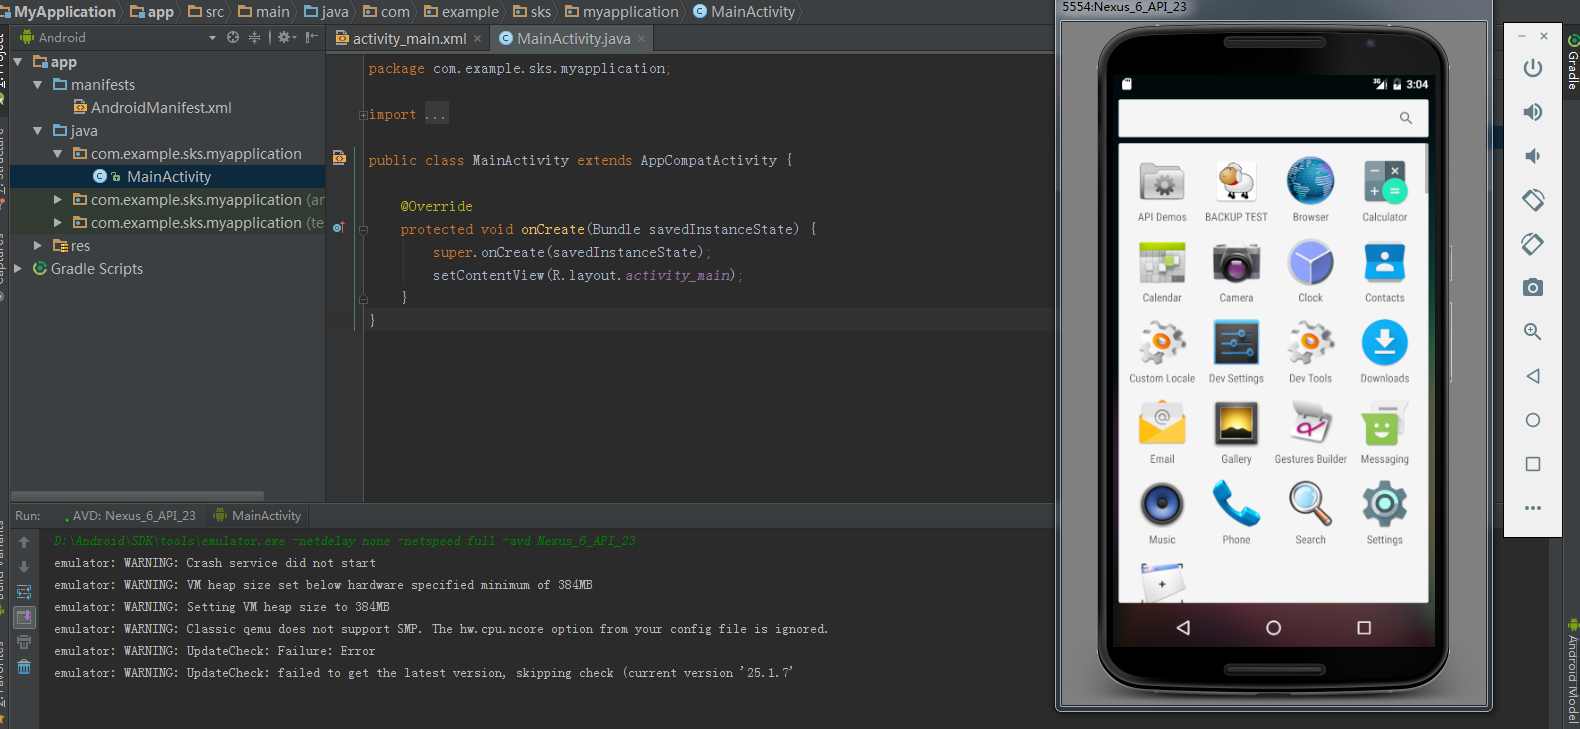Select AndroidManifest.xml in project tree
The height and width of the screenshot is (729, 1580).
[153, 108]
